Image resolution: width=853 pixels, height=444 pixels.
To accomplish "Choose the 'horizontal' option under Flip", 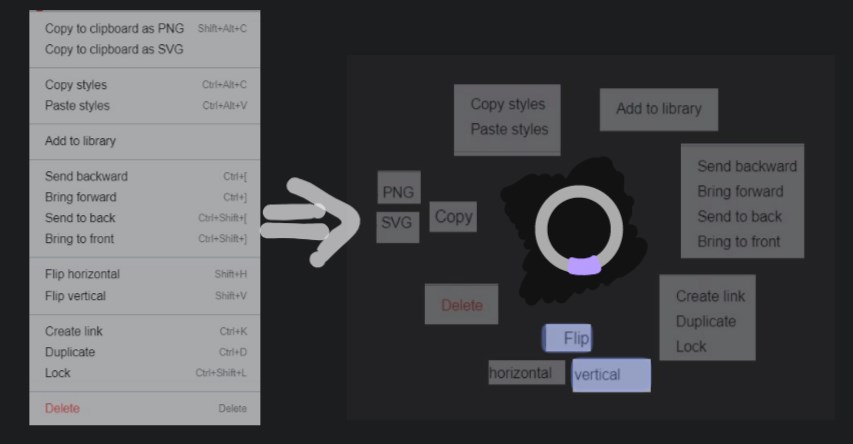I will [x=527, y=372].
